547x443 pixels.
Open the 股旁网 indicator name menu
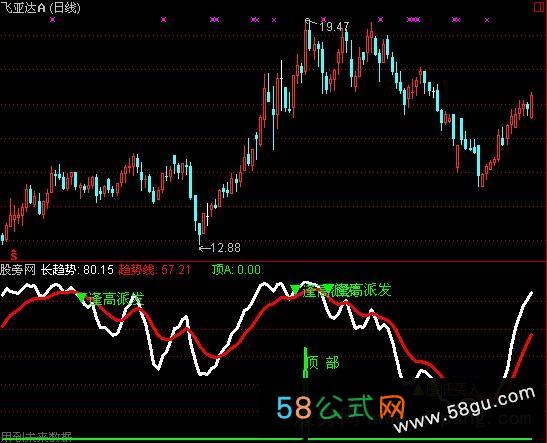tap(18, 270)
